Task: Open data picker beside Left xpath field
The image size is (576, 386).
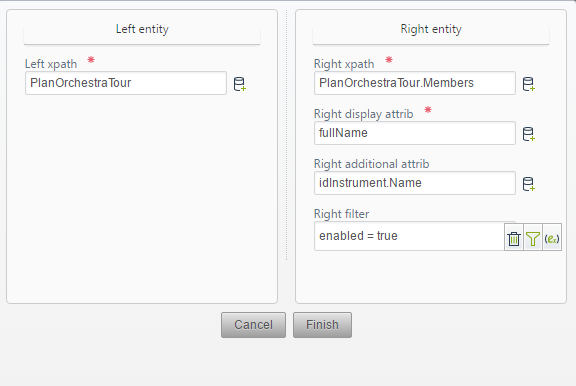Action: [x=240, y=84]
